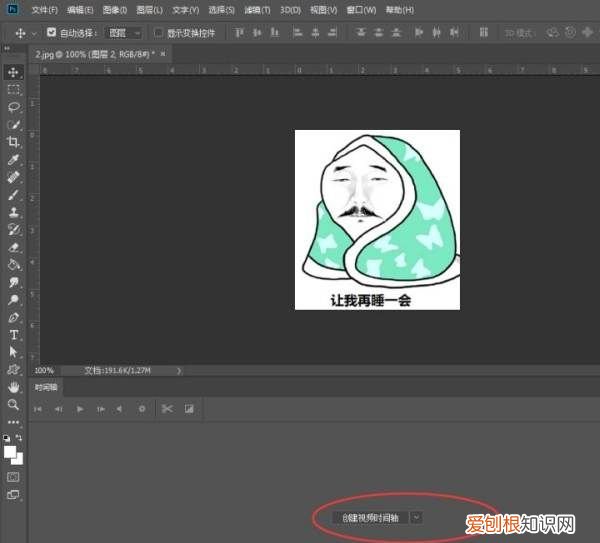
Task: Open the 编辑(E) menu
Action: (80, 10)
